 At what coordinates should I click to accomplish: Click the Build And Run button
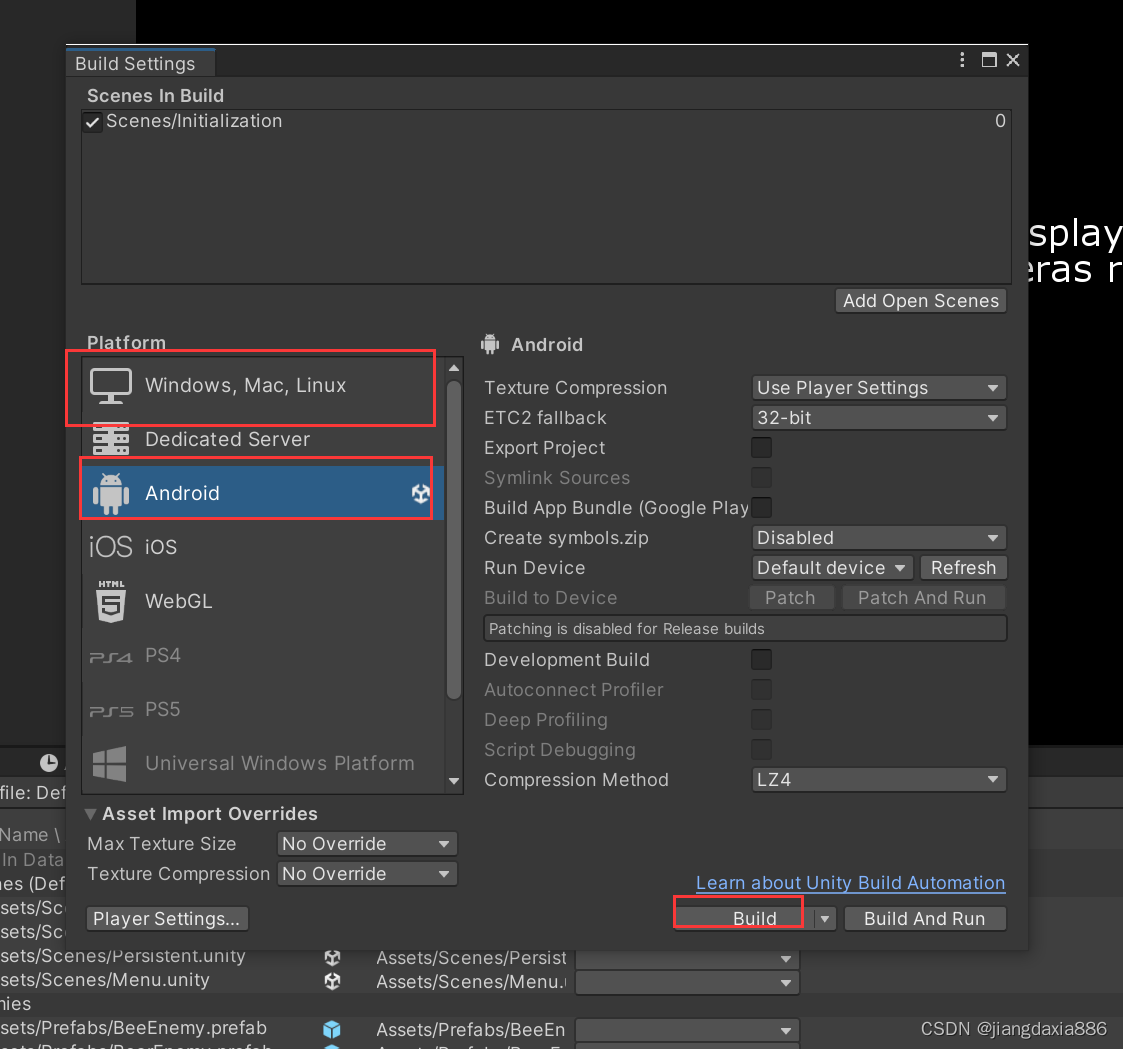pyautogui.click(x=925, y=919)
